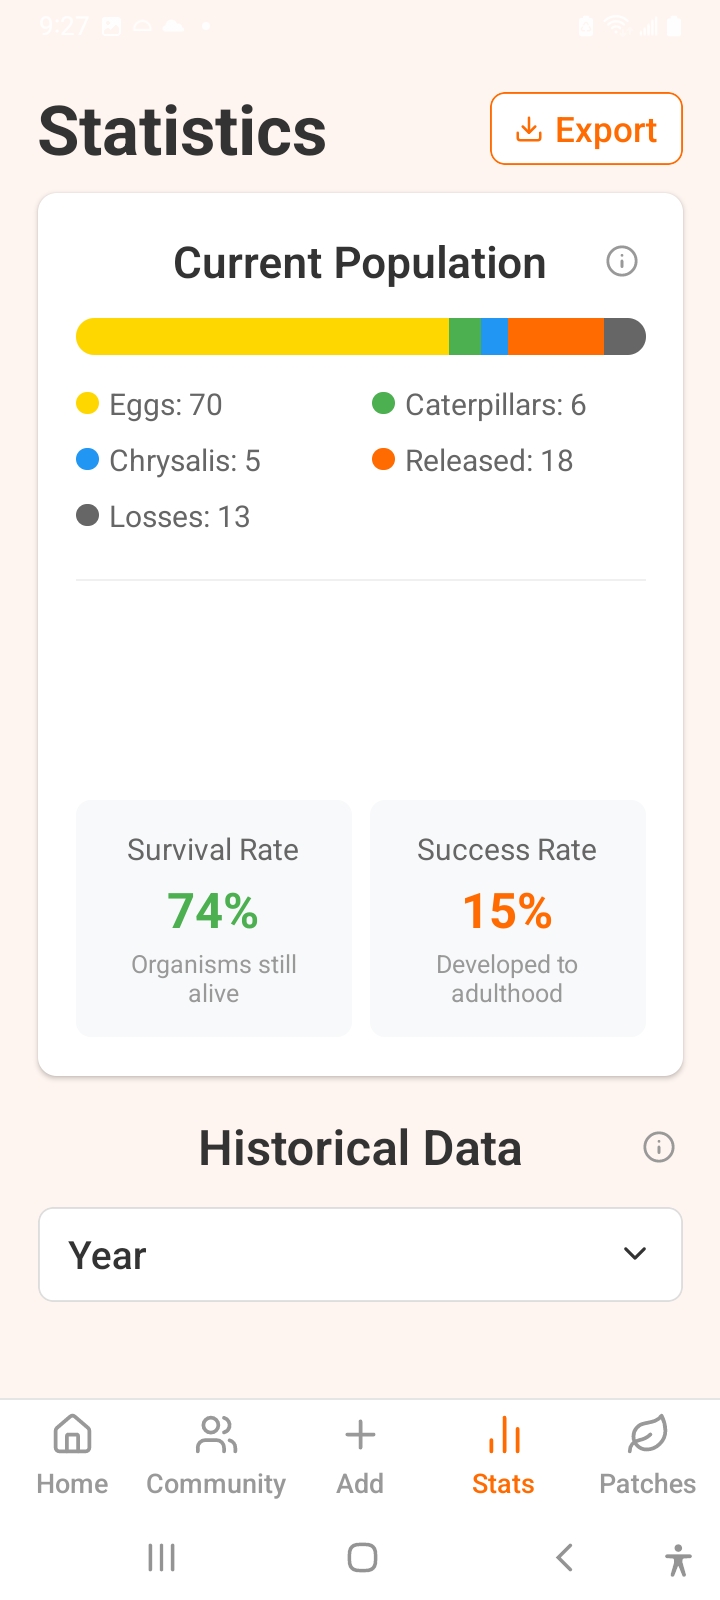Tap the Current Population info icon
The width and height of the screenshot is (720, 1600).
[622, 262]
